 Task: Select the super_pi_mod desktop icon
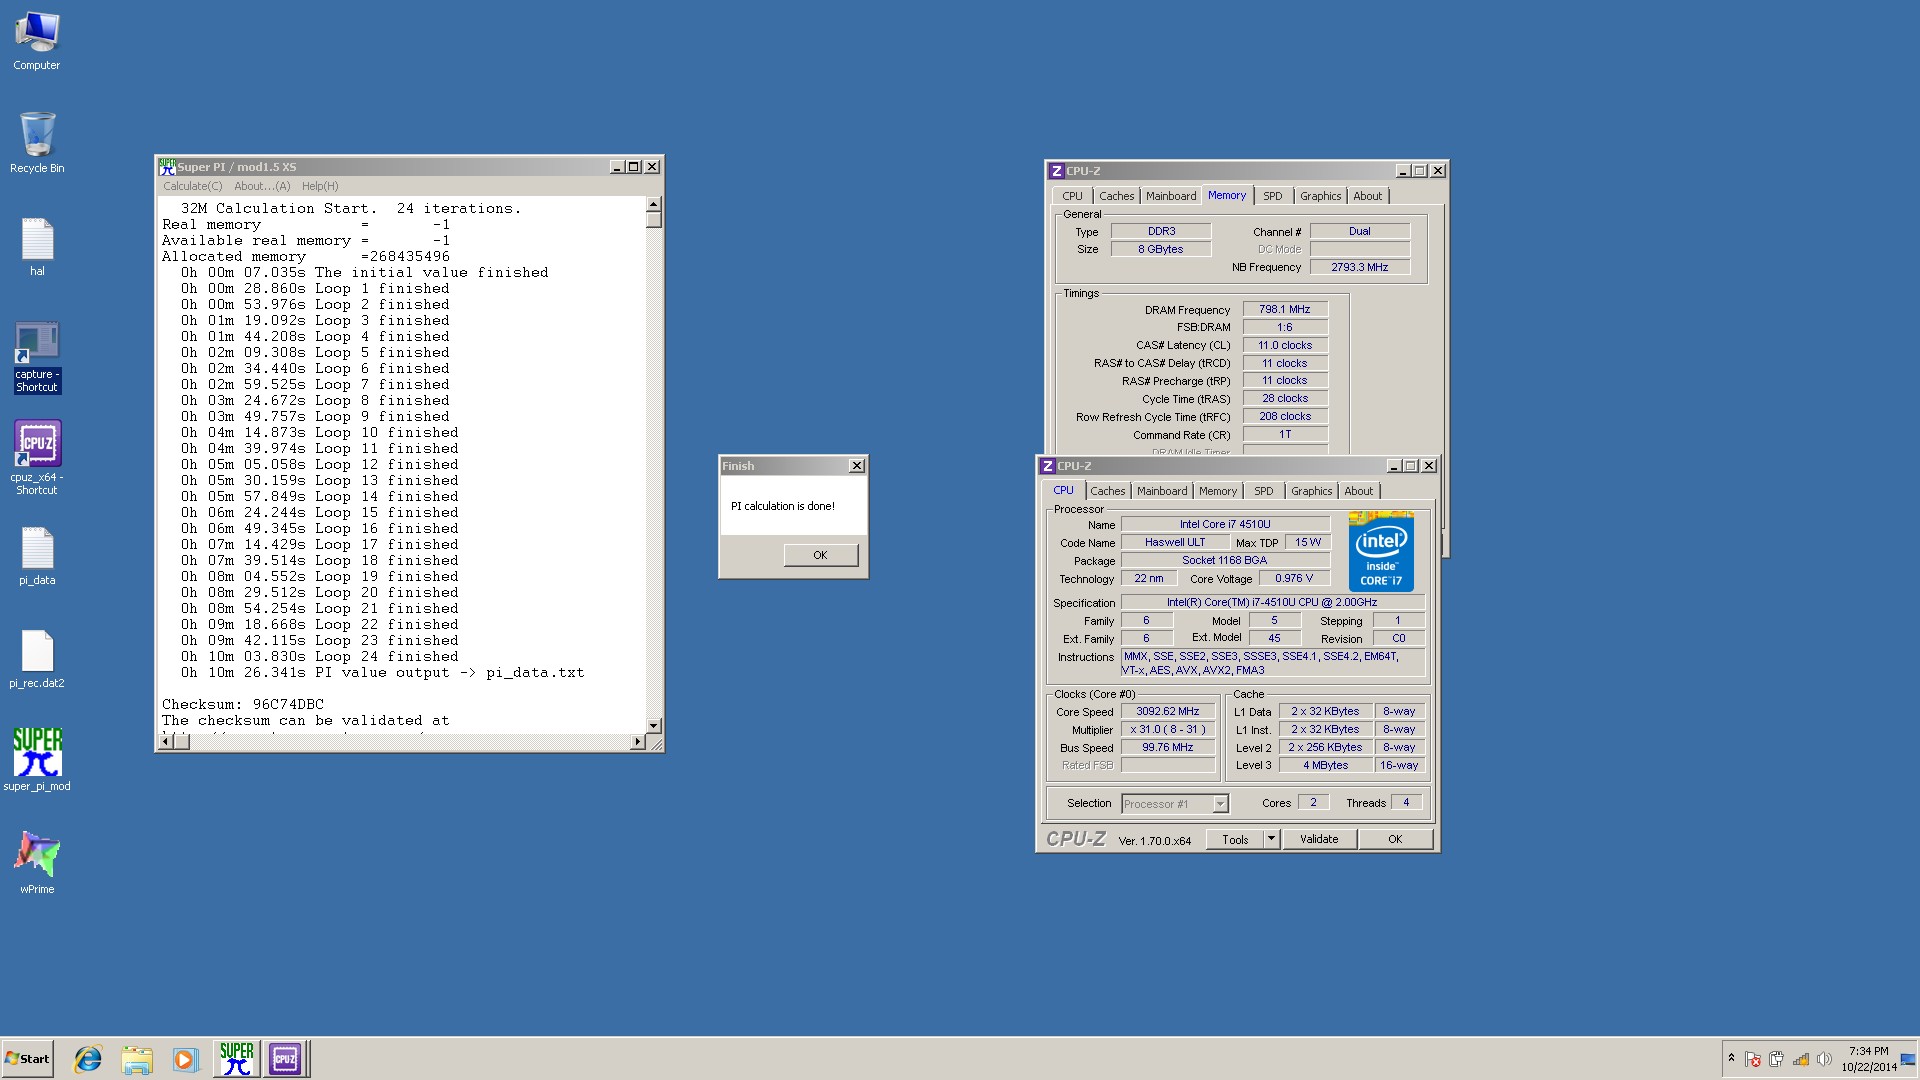pos(37,759)
